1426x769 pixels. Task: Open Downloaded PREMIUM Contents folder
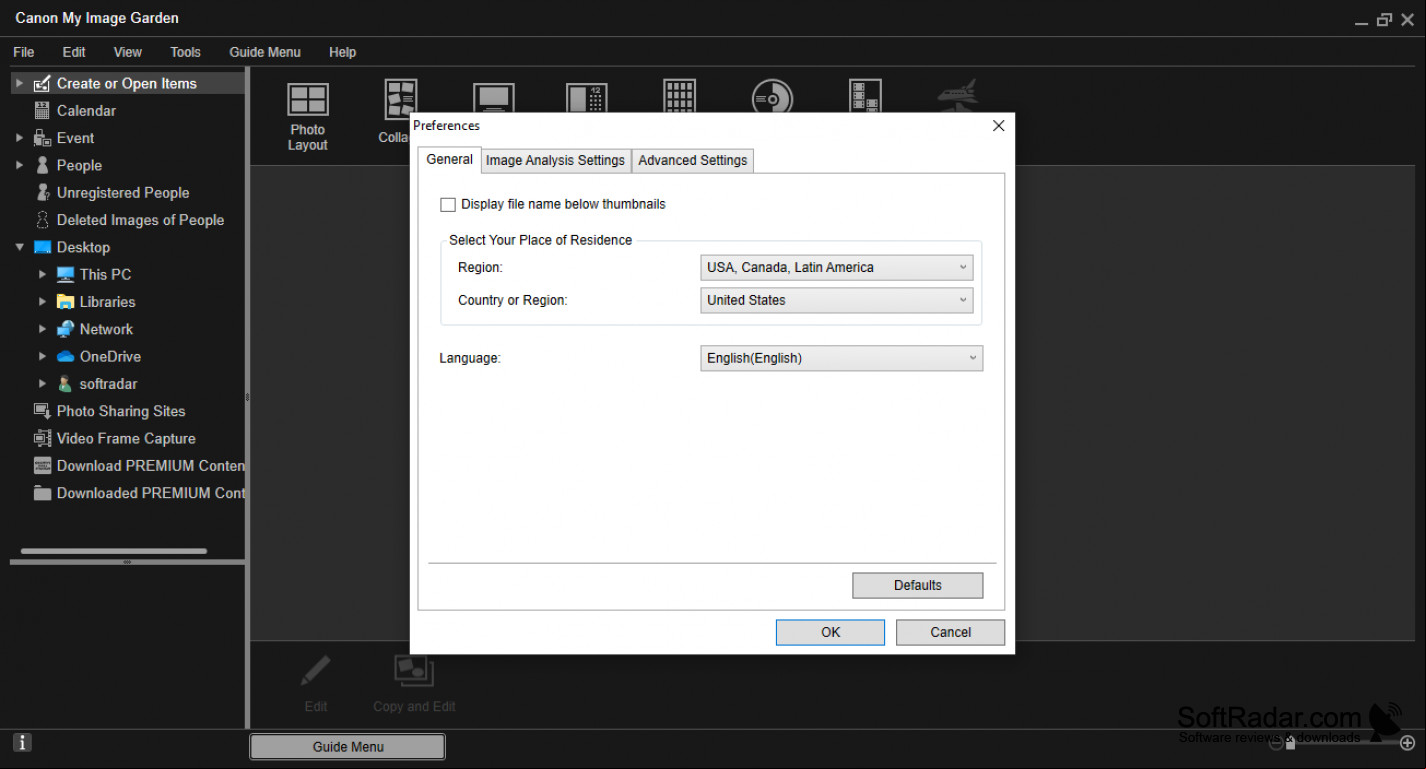pos(139,493)
